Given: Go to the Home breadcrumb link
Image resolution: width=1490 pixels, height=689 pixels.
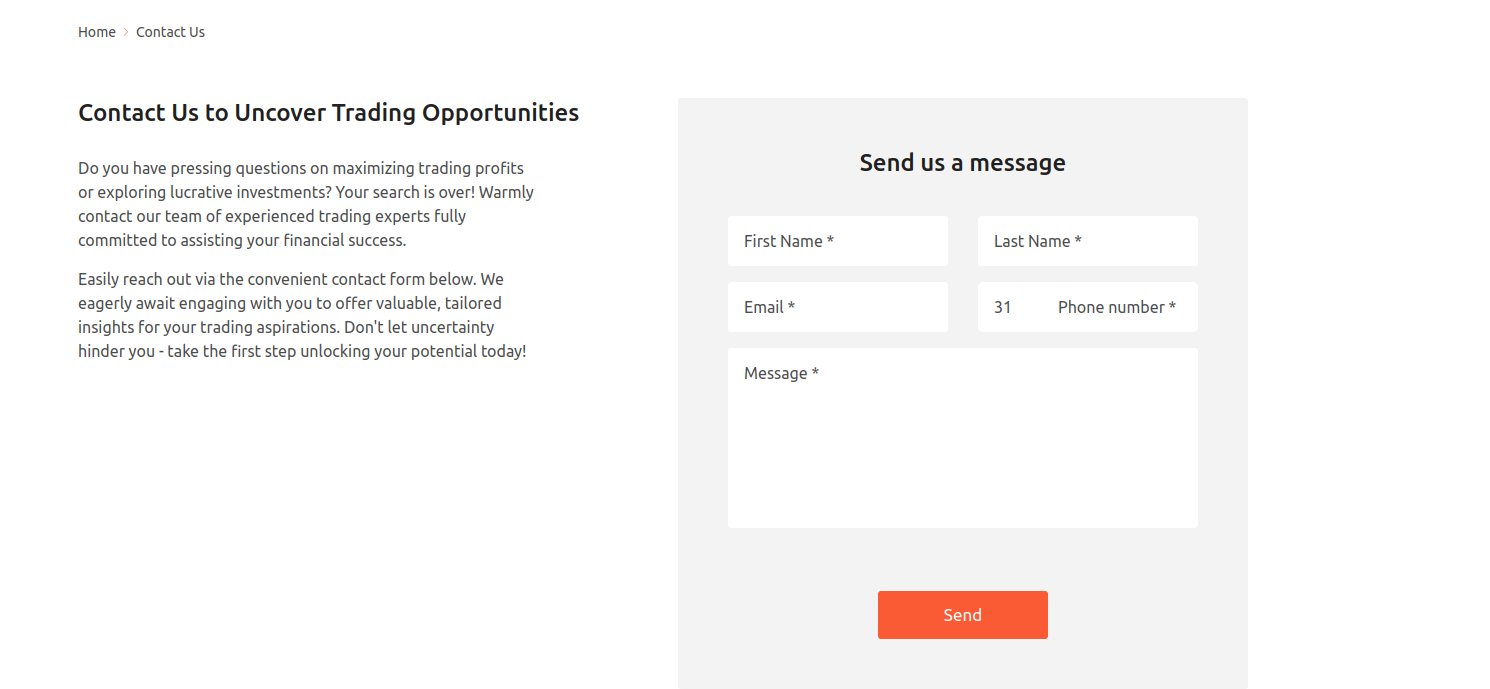Looking at the screenshot, I should [x=97, y=32].
